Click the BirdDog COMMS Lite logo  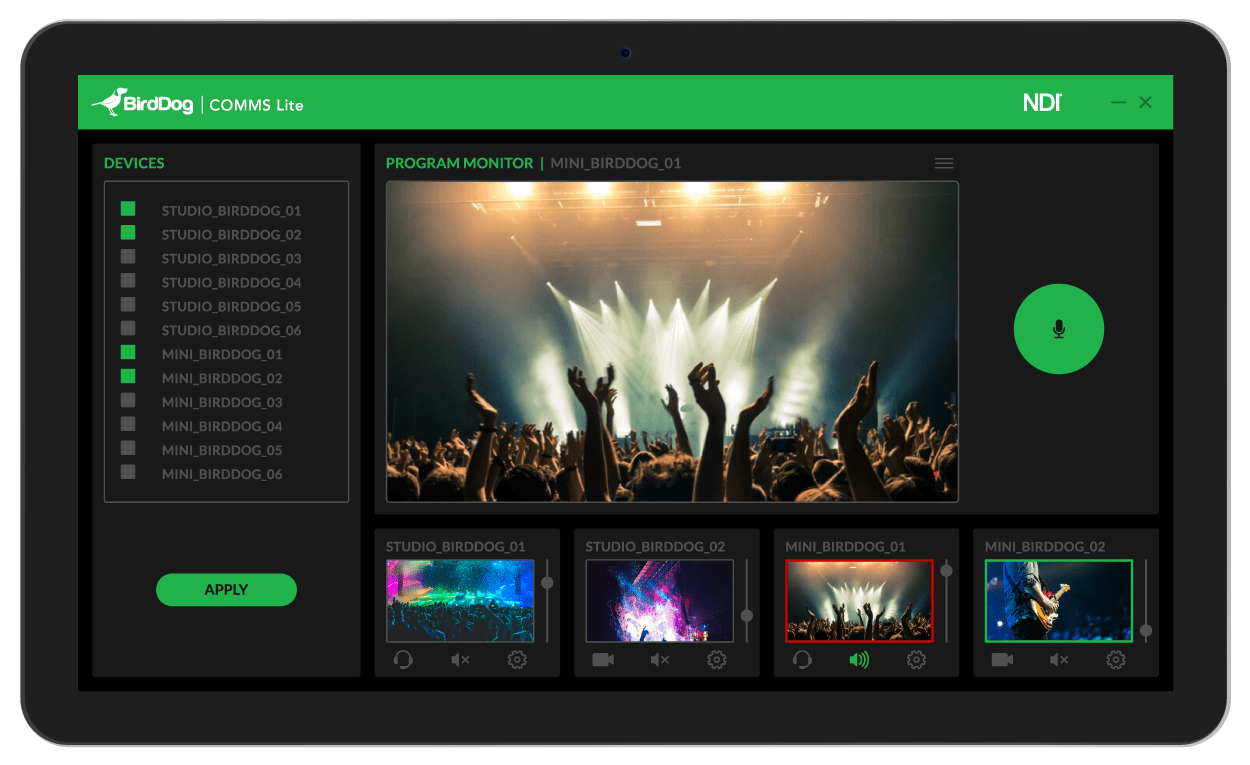(x=197, y=103)
